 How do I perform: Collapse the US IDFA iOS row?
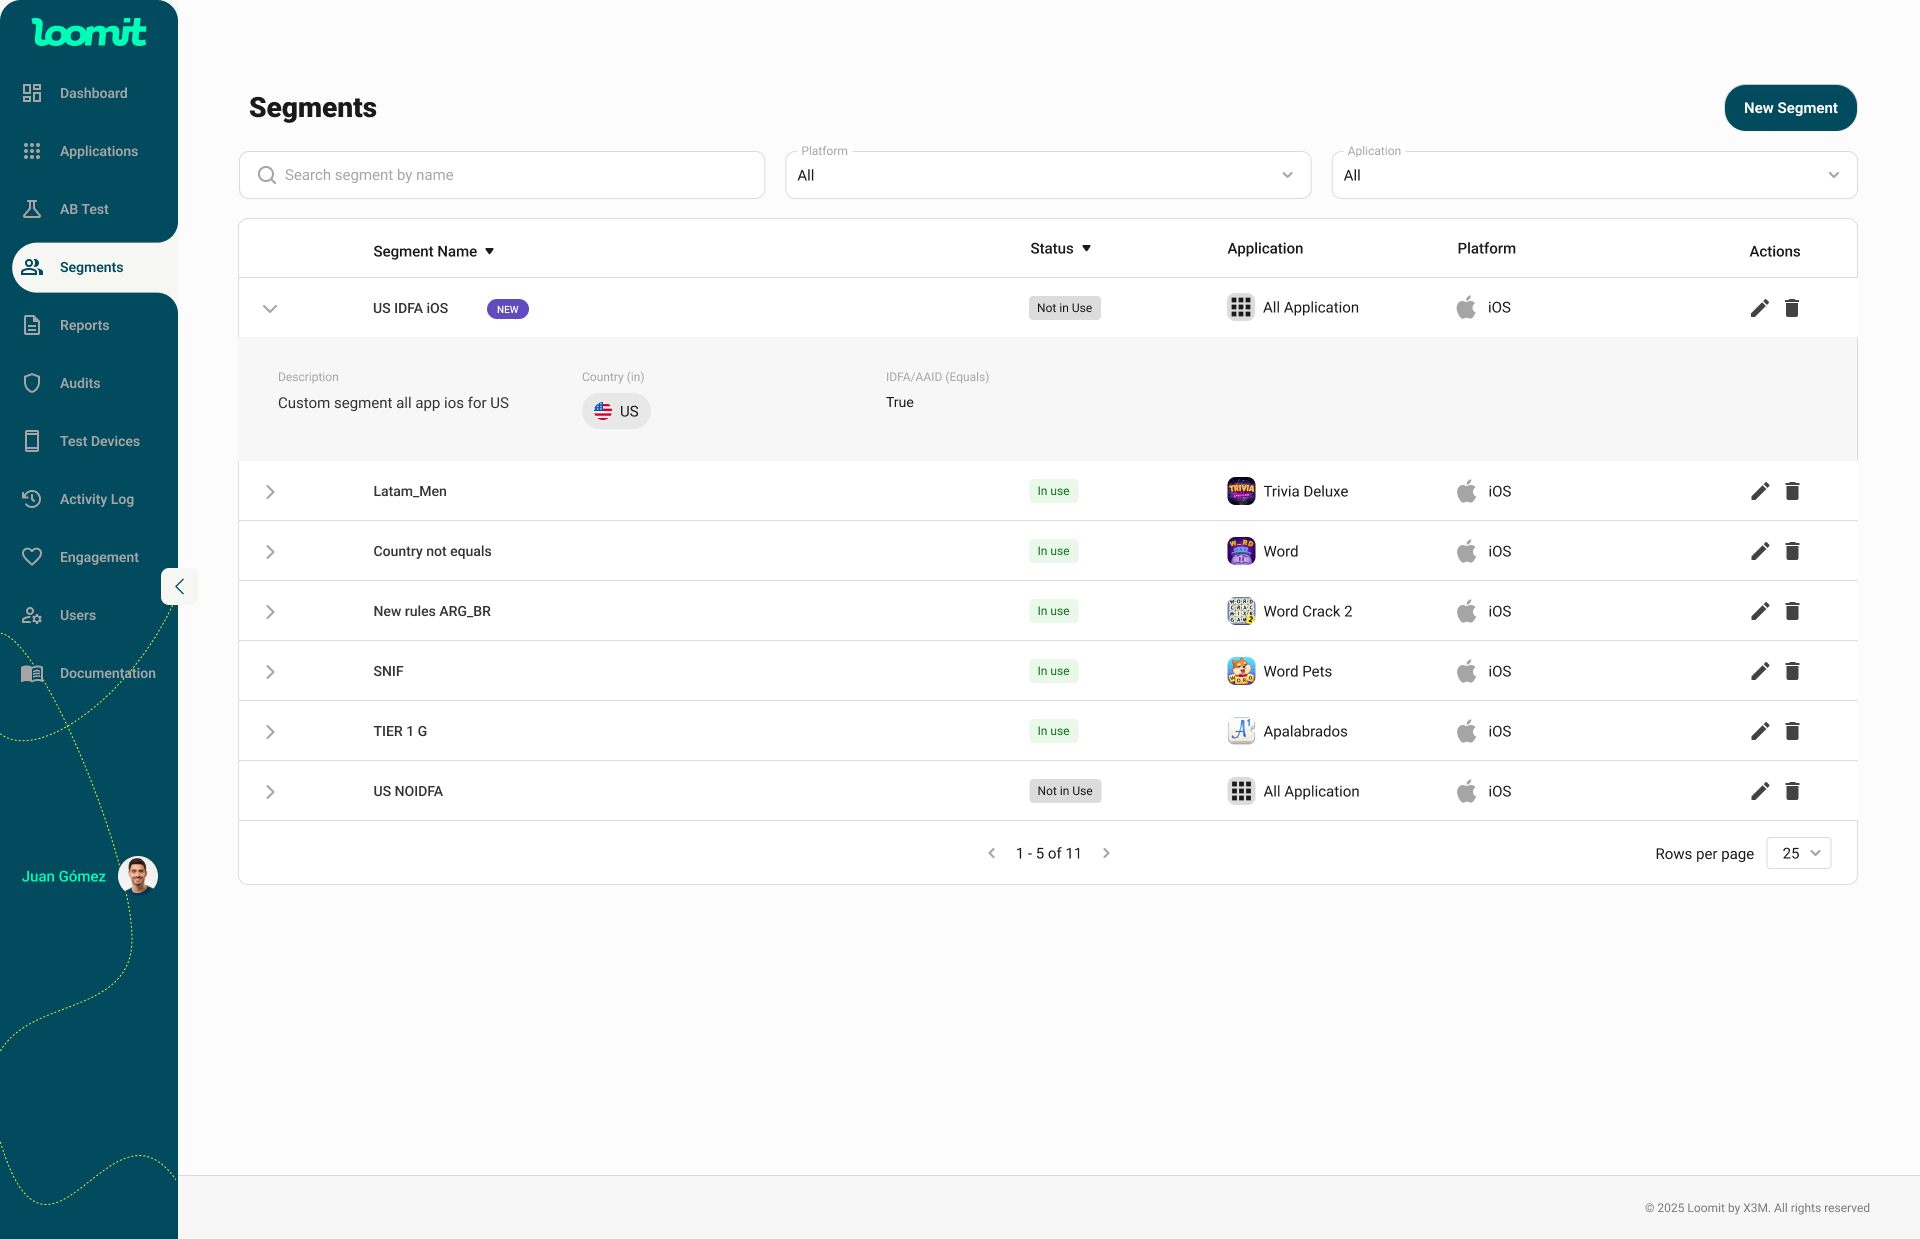[270, 308]
